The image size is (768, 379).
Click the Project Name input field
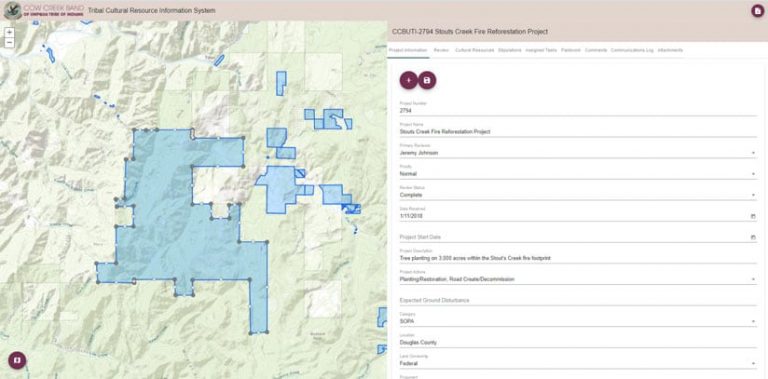(x=578, y=132)
